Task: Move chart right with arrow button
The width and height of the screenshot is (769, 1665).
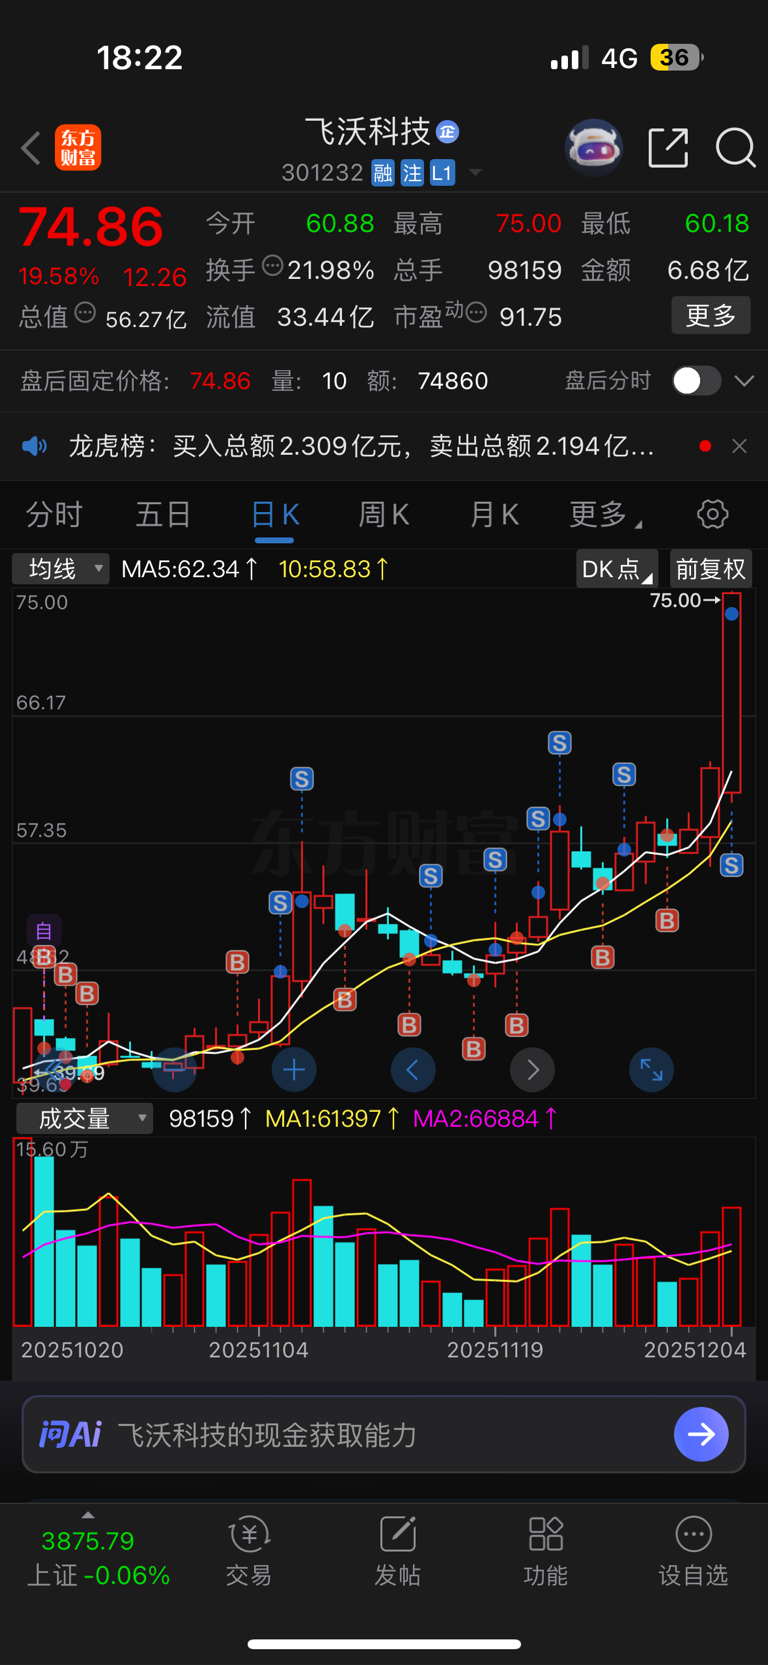Action: [x=533, y=1070]
